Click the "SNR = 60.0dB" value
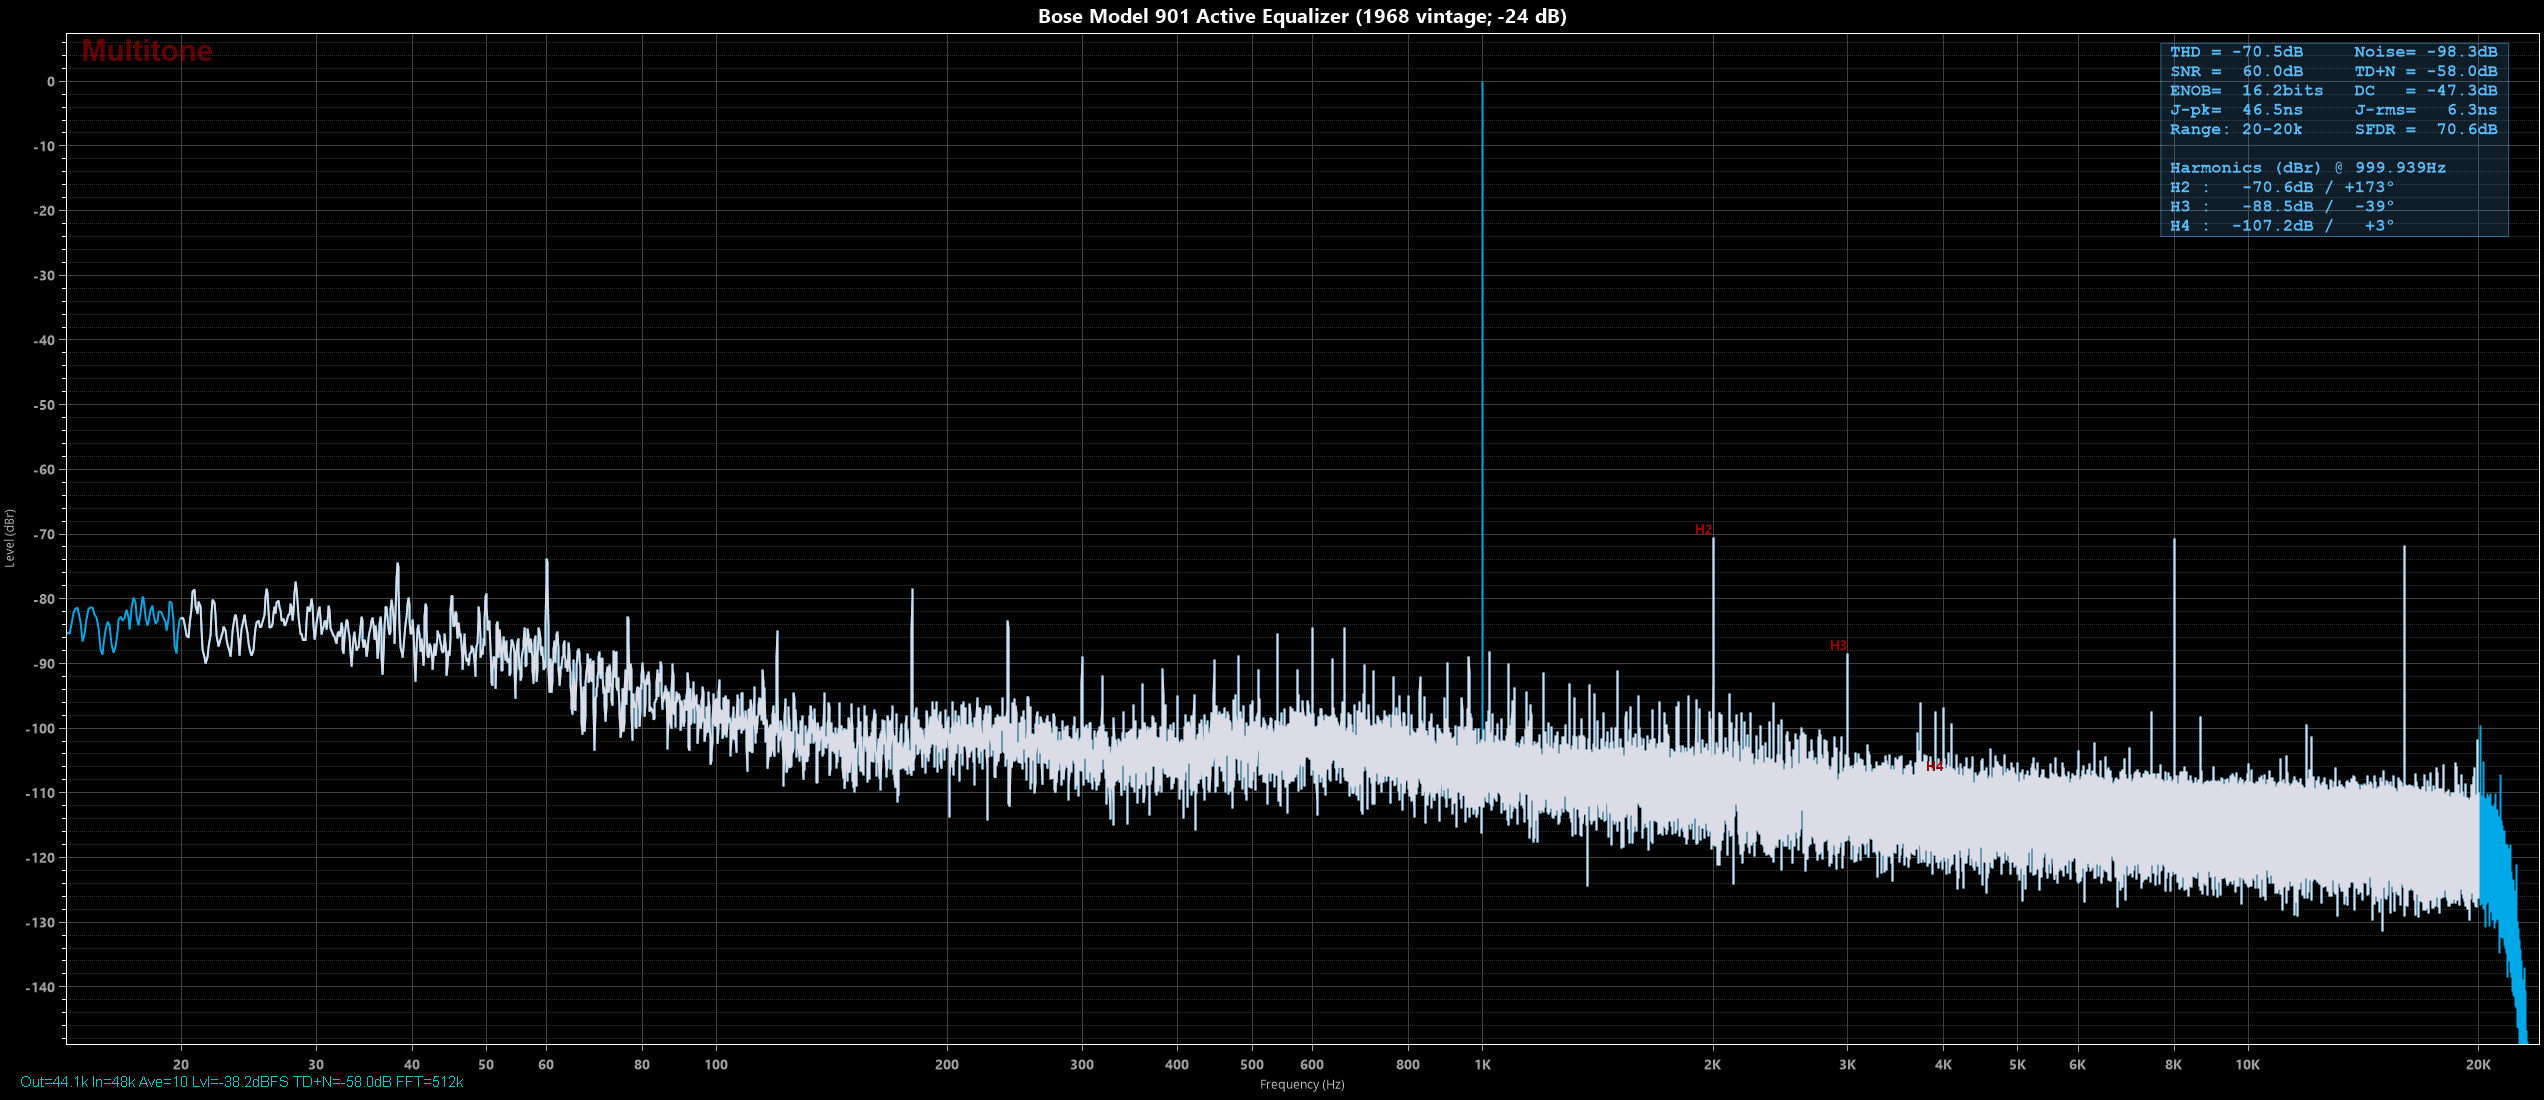The image size is (2544, 1100). click(2236, 72)
